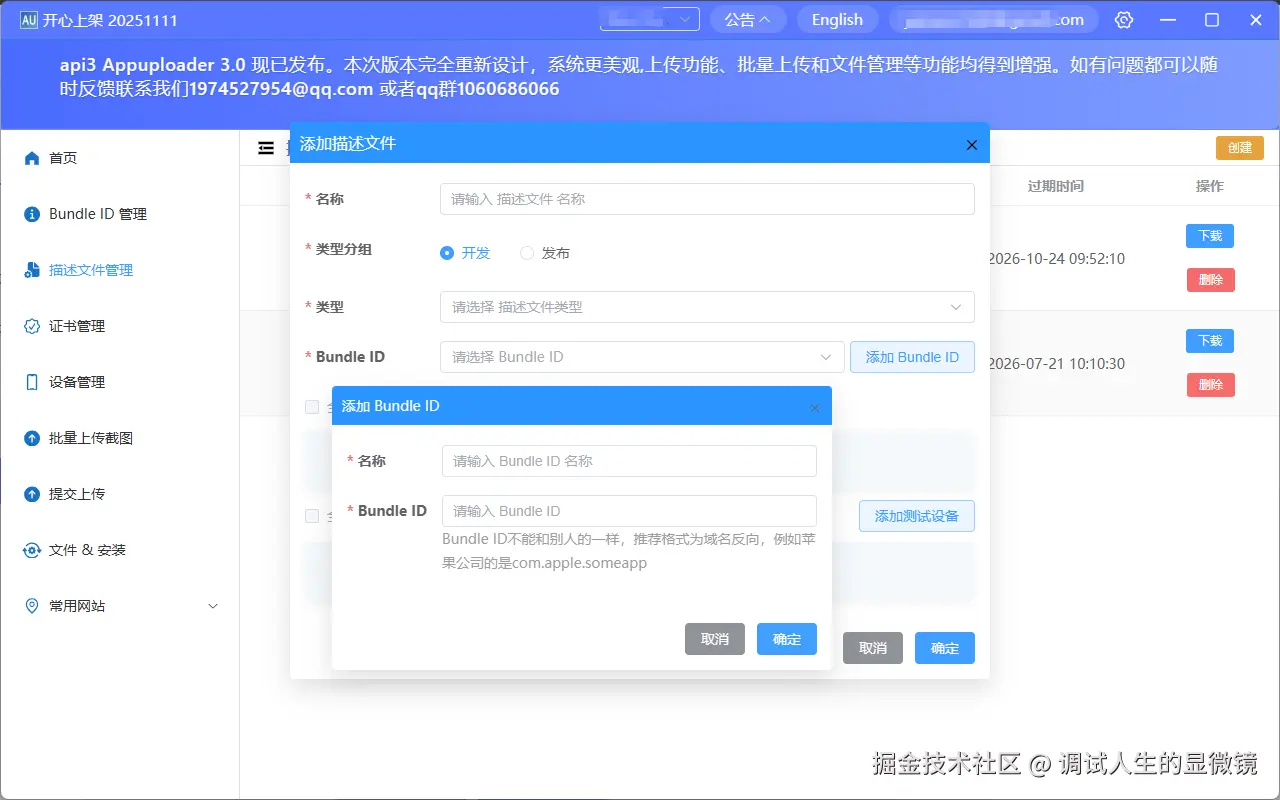Screen dimensions: 1280x800
Task: Open the settings gear in the title bar
Action: pyautogui.click(x=1124, y=19)
